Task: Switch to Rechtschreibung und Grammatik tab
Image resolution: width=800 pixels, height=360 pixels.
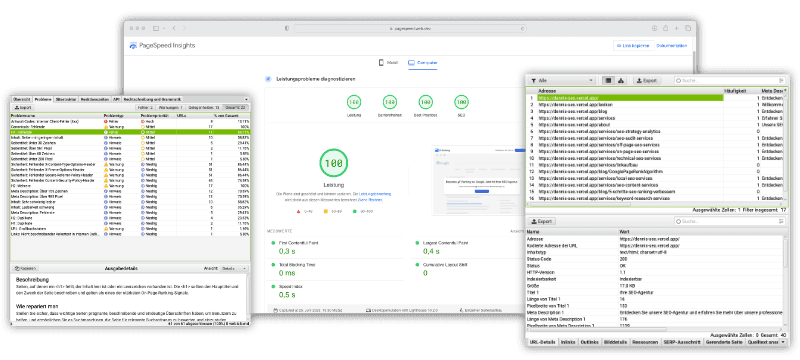Action: pyautogui.click(x=153, y=99)
